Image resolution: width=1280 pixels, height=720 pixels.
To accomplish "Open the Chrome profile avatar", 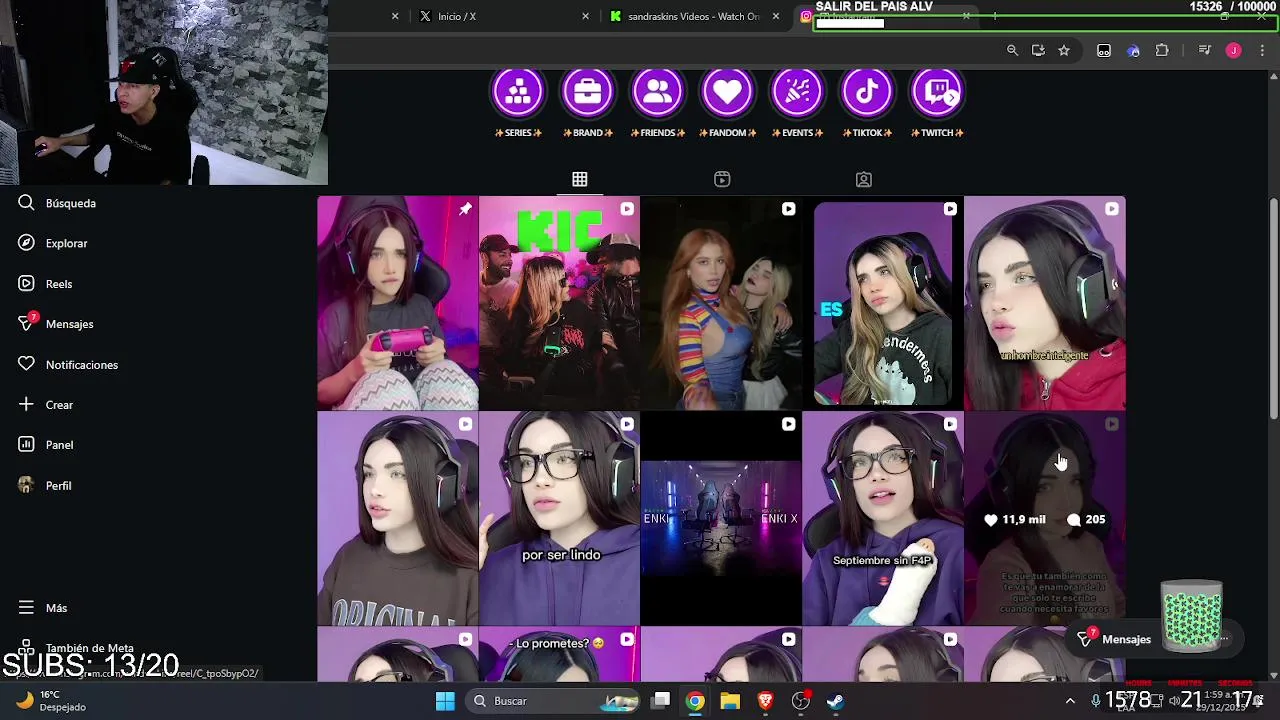I will [1233, 50].
